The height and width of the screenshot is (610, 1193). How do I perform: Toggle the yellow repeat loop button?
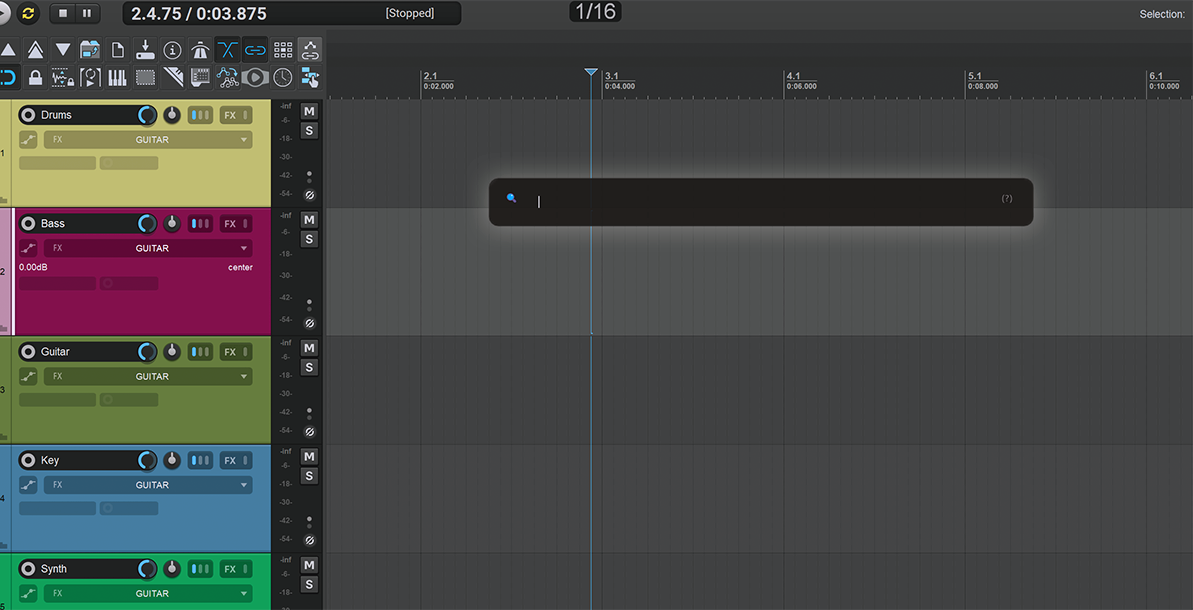(28, 13)
